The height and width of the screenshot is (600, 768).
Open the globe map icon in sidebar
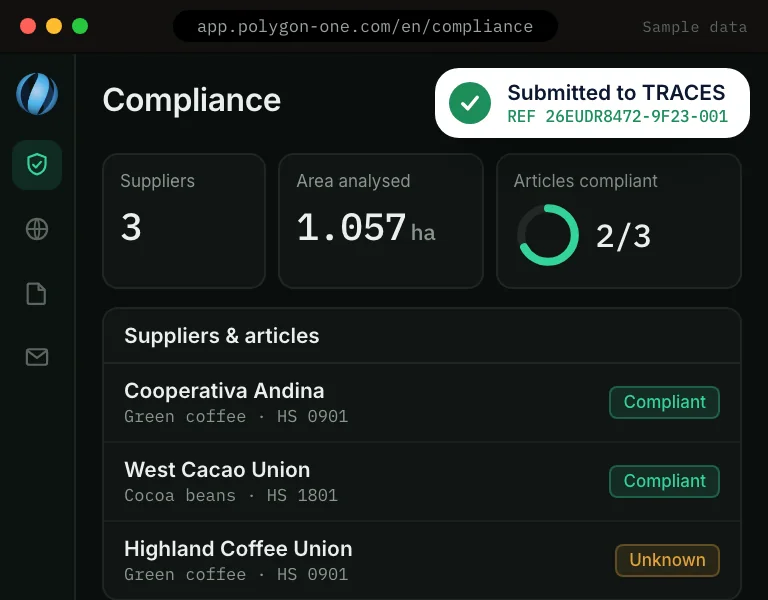click(x=37, y=229)
